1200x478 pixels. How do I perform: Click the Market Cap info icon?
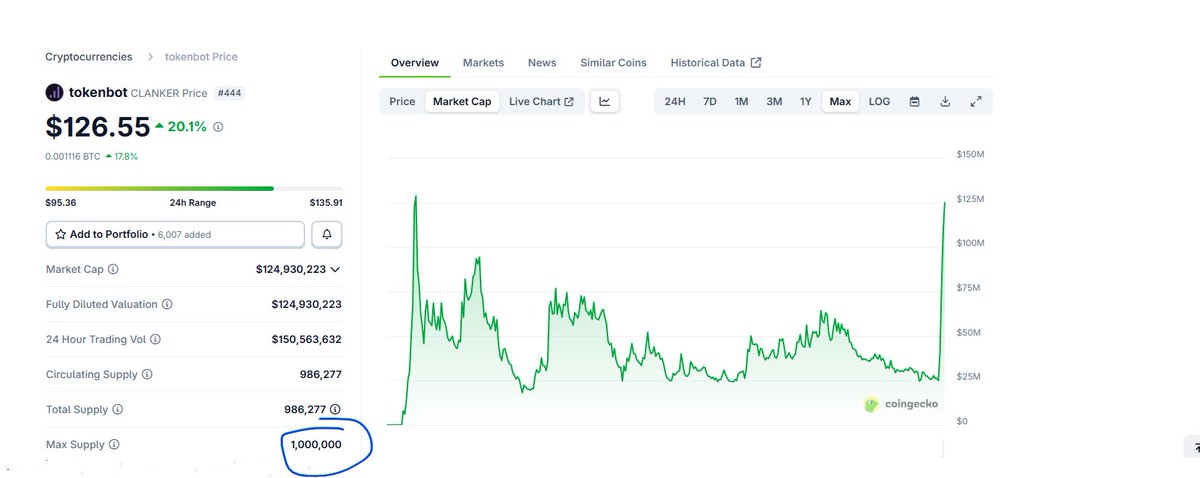113,269
